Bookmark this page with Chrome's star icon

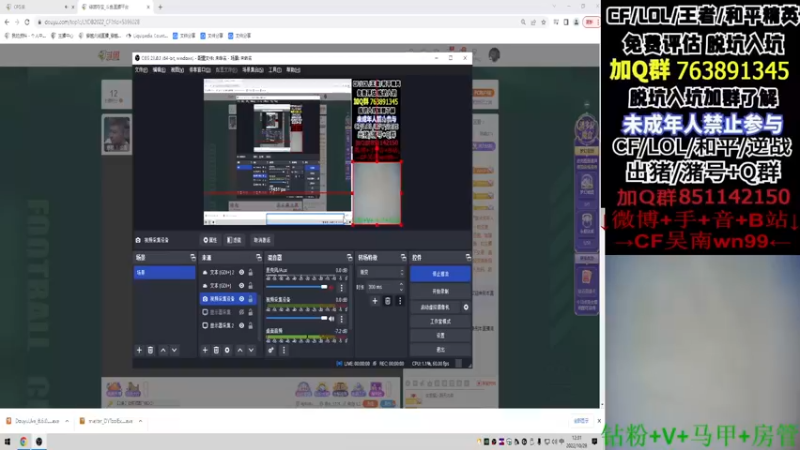point(544,22)
